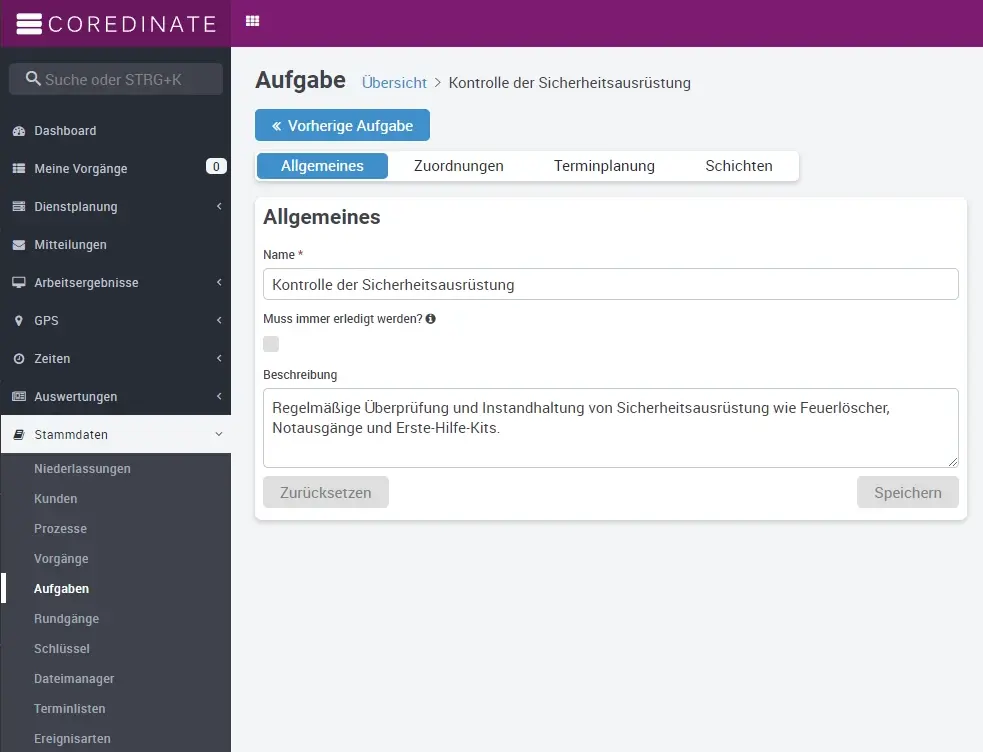Viewport: 983px width, 752px height.
Task: Click the Name input field
Action: click(x=610, y=284)
